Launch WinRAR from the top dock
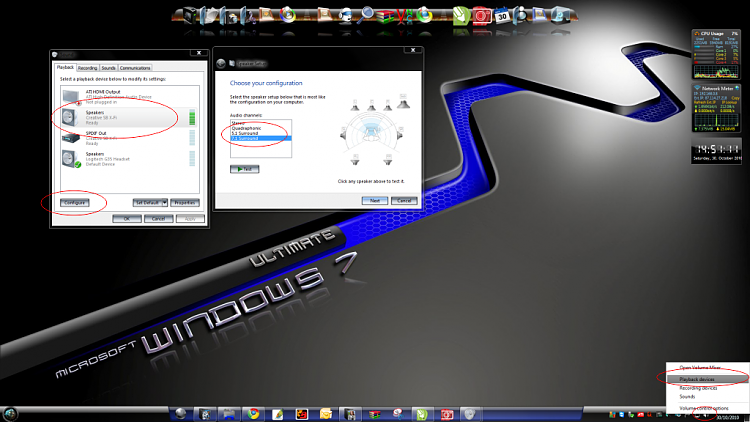 click(385, 16)
